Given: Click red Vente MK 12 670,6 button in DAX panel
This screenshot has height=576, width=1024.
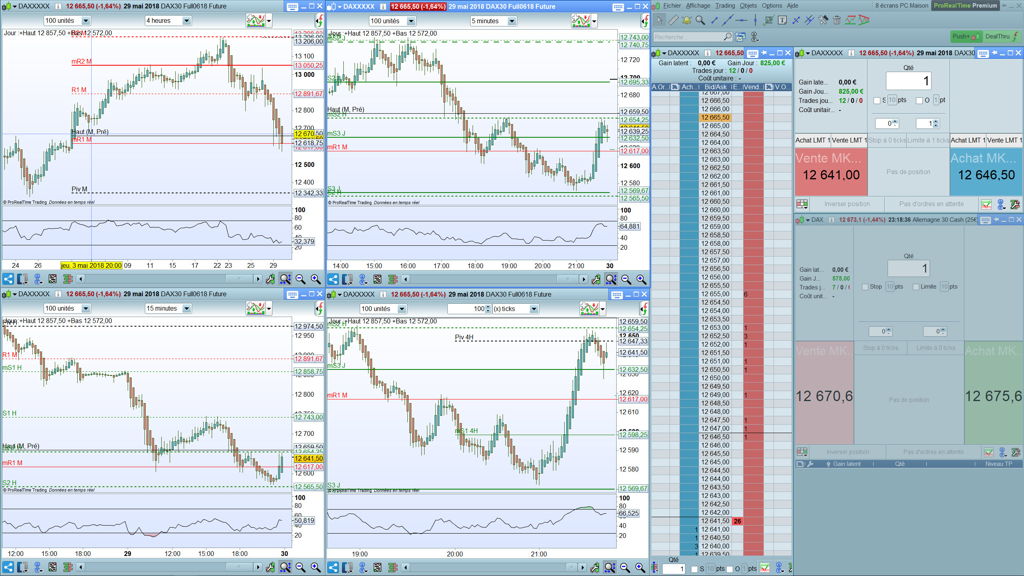Looking at the screenshot, I should [824, 392].
